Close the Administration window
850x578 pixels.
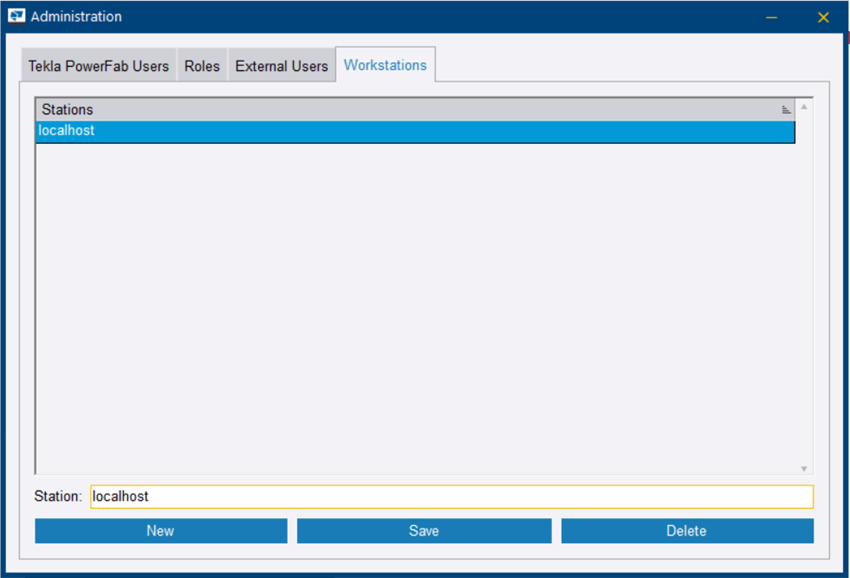tap(823, 17)
